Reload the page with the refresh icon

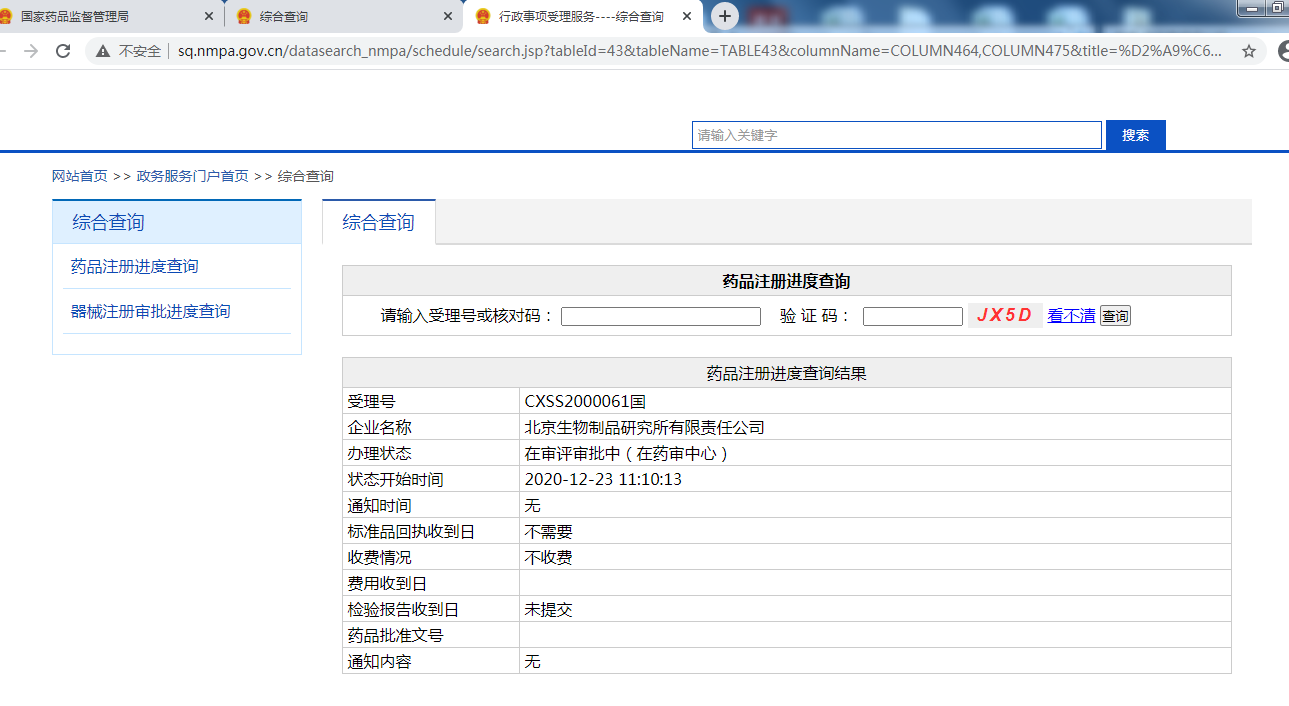[63, 51]
